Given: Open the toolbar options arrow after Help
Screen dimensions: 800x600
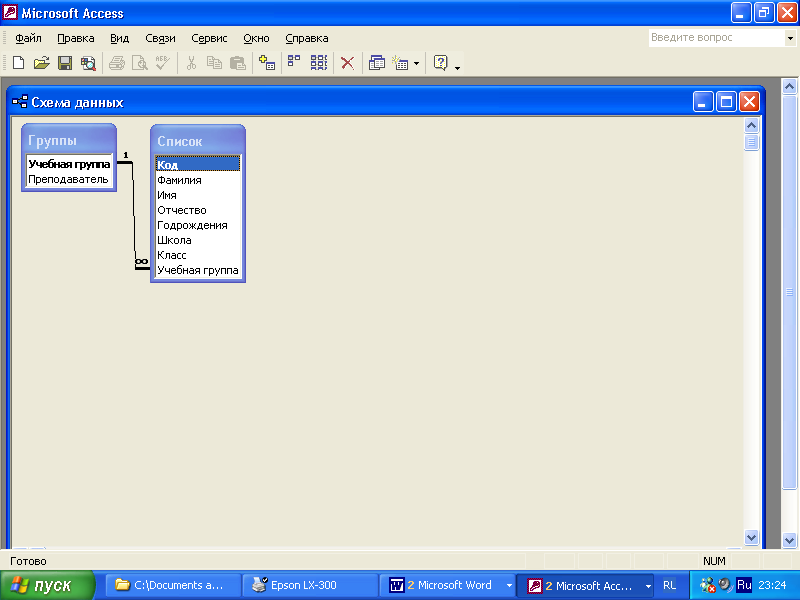Looking at the screenshot, I should (457, 67).
